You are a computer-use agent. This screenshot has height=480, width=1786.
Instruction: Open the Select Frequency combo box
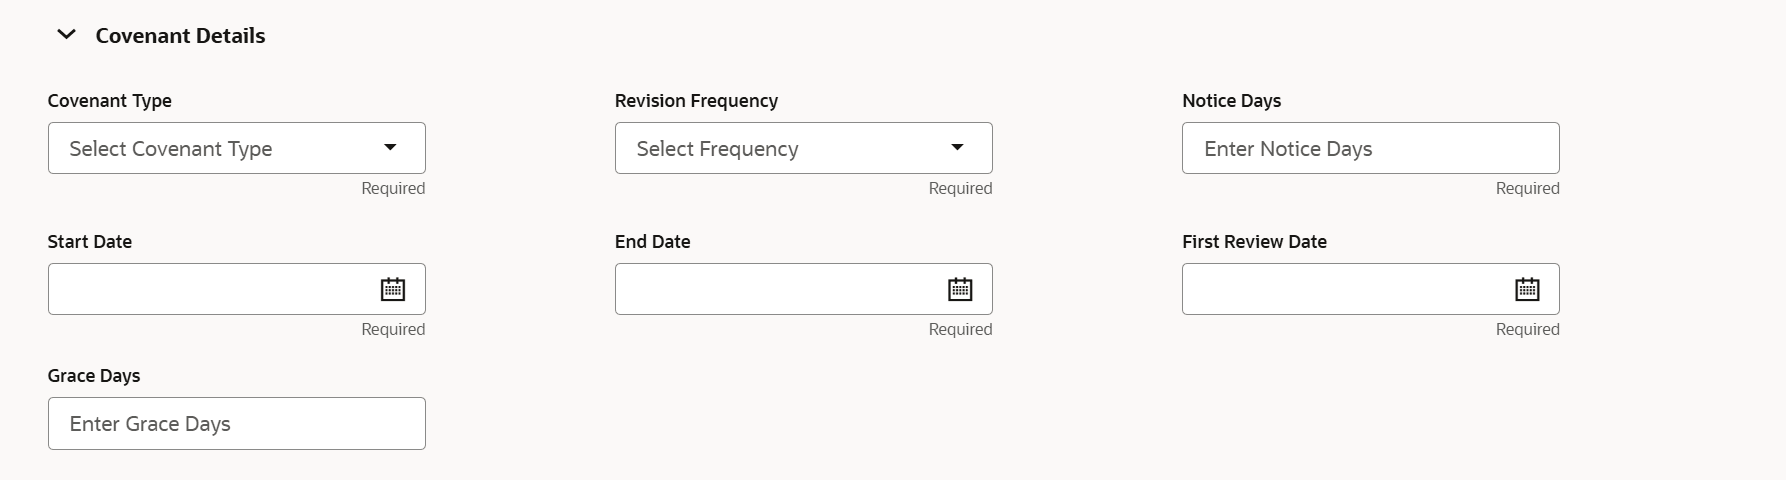[780, 149]
